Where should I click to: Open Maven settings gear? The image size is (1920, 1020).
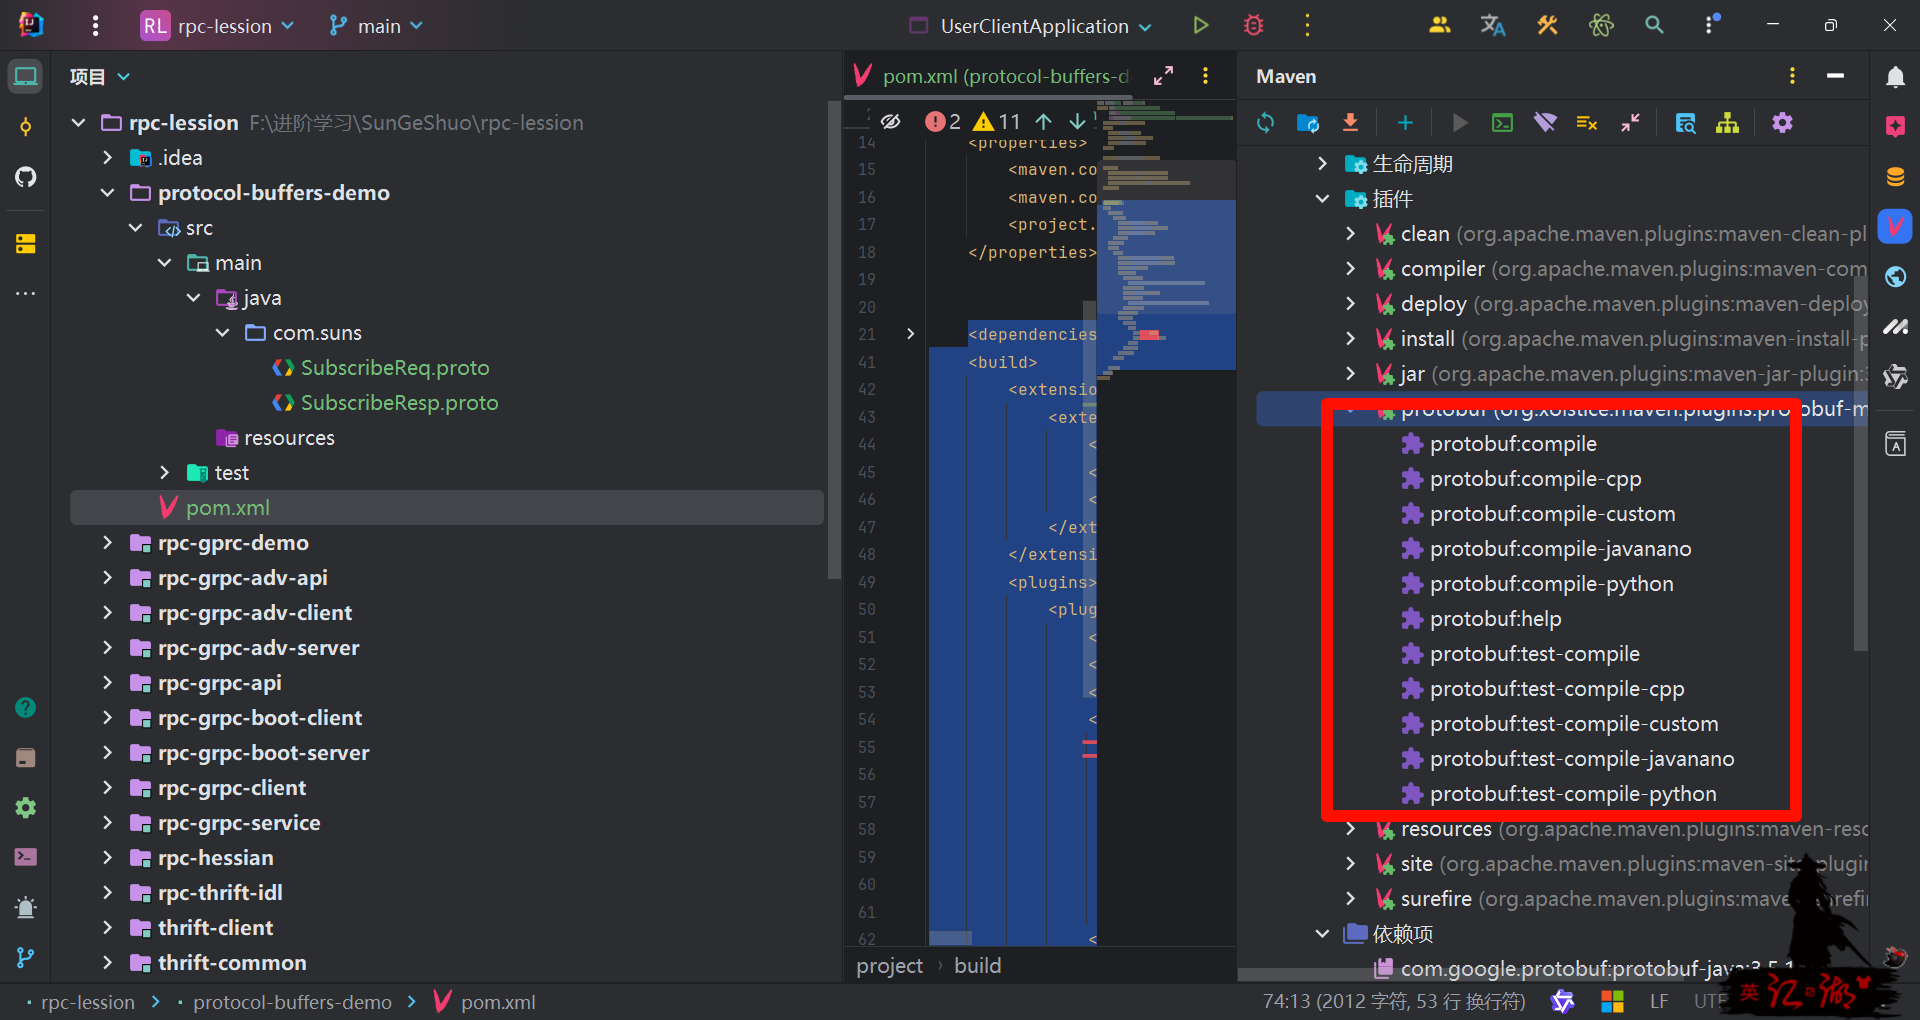[x=1782, y=123]
